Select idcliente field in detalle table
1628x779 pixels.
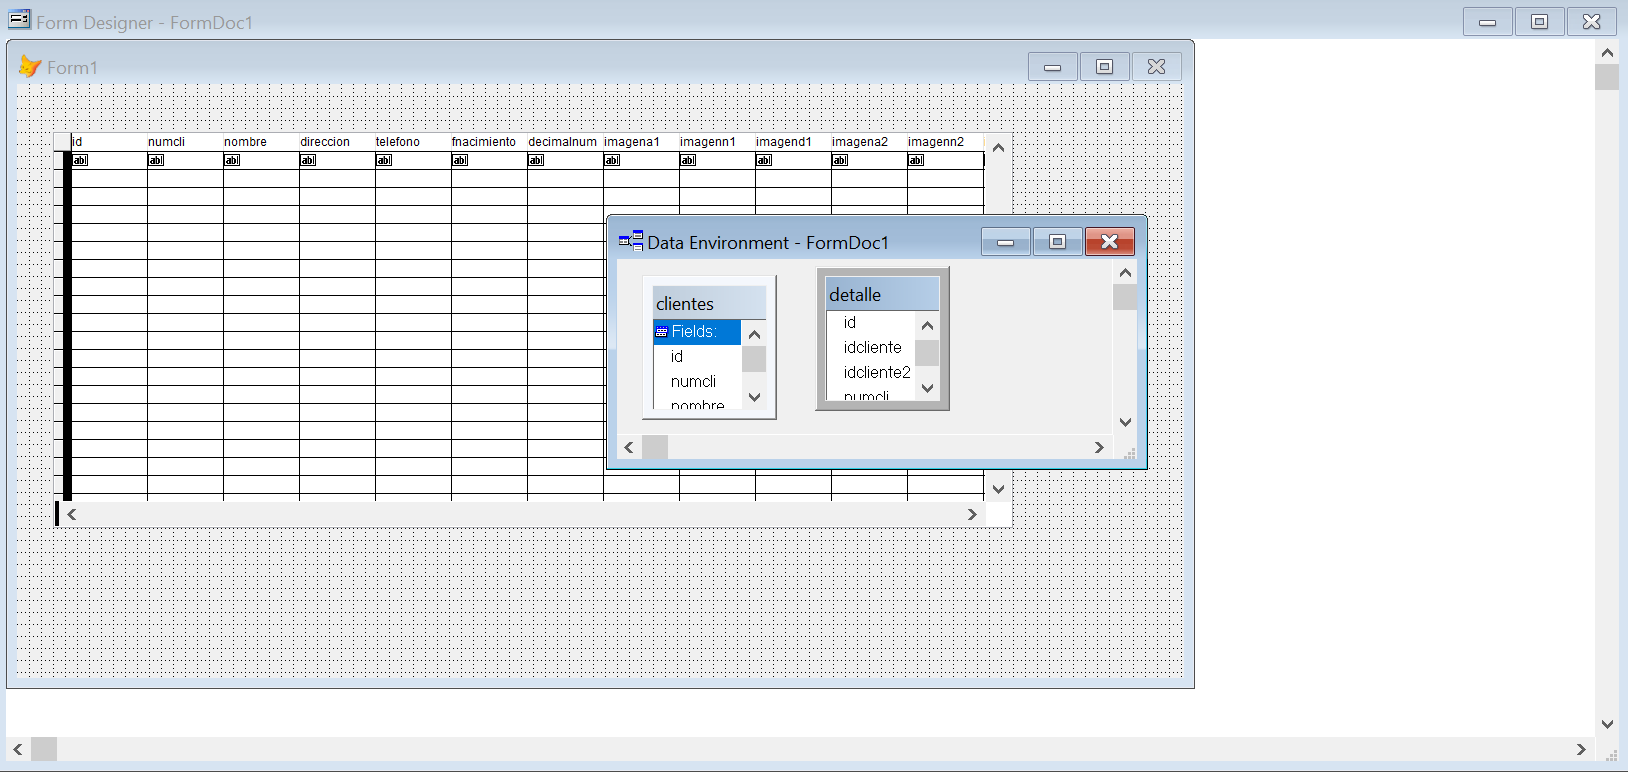872,347
